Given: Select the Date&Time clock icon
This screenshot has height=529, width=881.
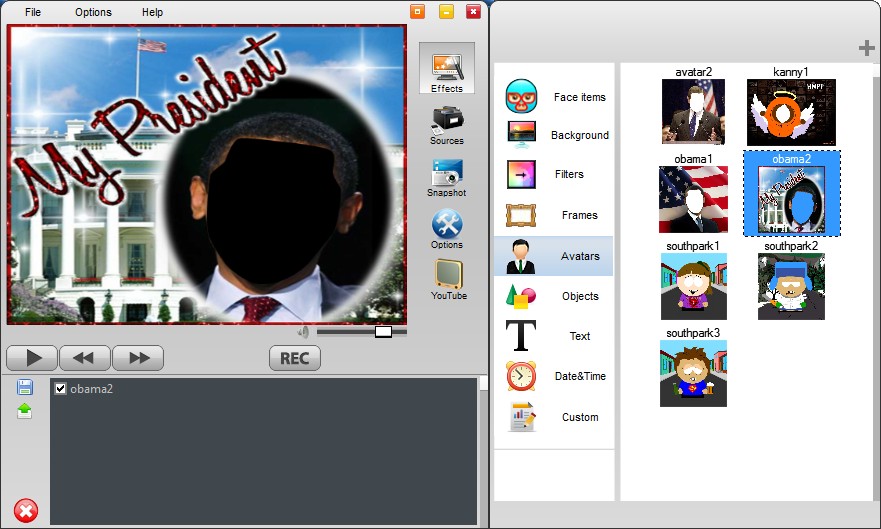Looking at the screenshot, I should click(521, 376).
